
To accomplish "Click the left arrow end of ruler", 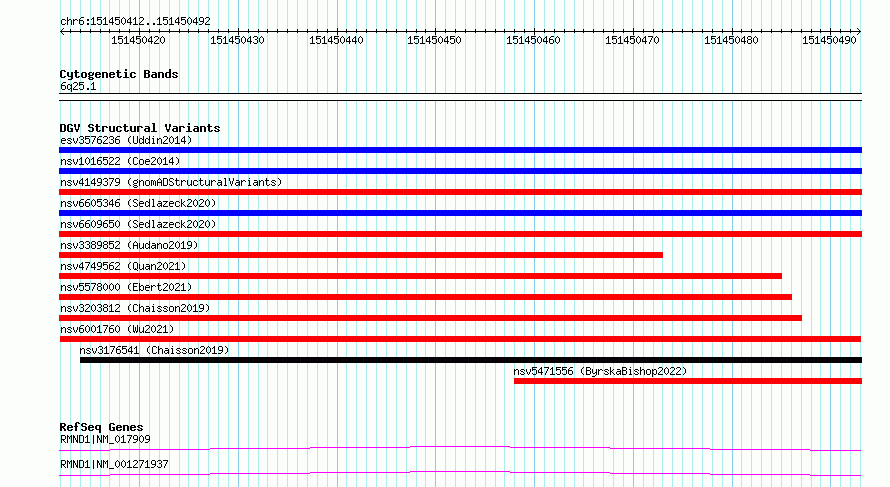I will tap(62, 31).
